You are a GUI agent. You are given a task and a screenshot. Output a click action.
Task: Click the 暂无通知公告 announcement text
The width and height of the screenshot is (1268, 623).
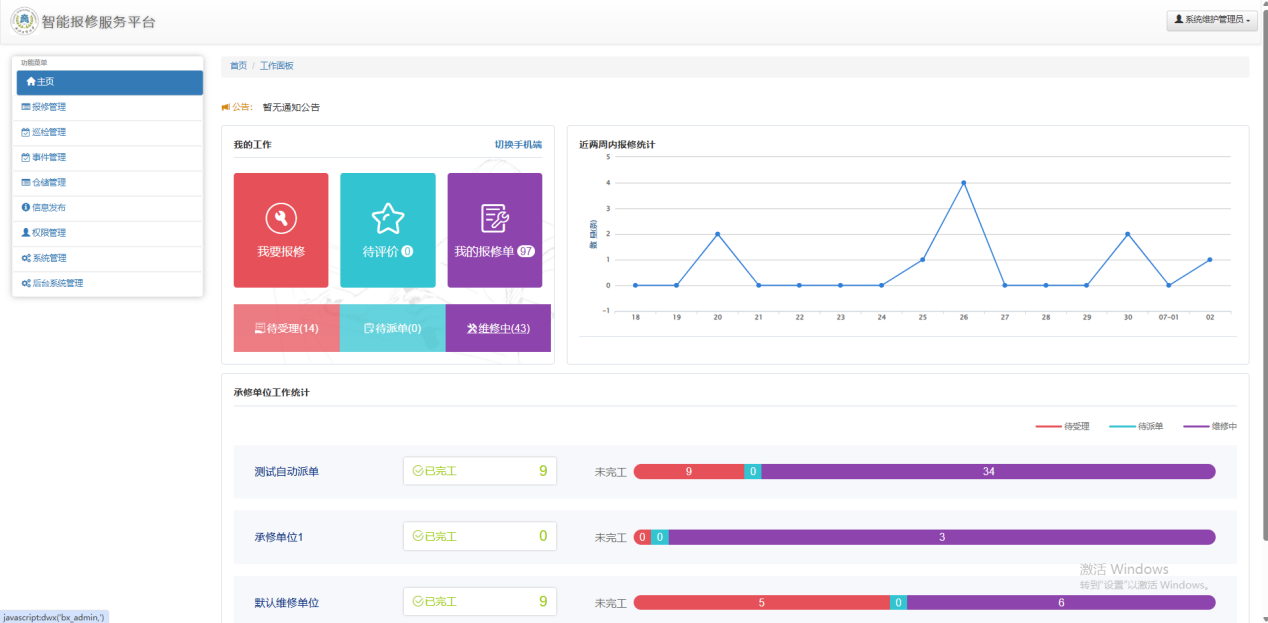pyautogui.click(x=291, y=107)
